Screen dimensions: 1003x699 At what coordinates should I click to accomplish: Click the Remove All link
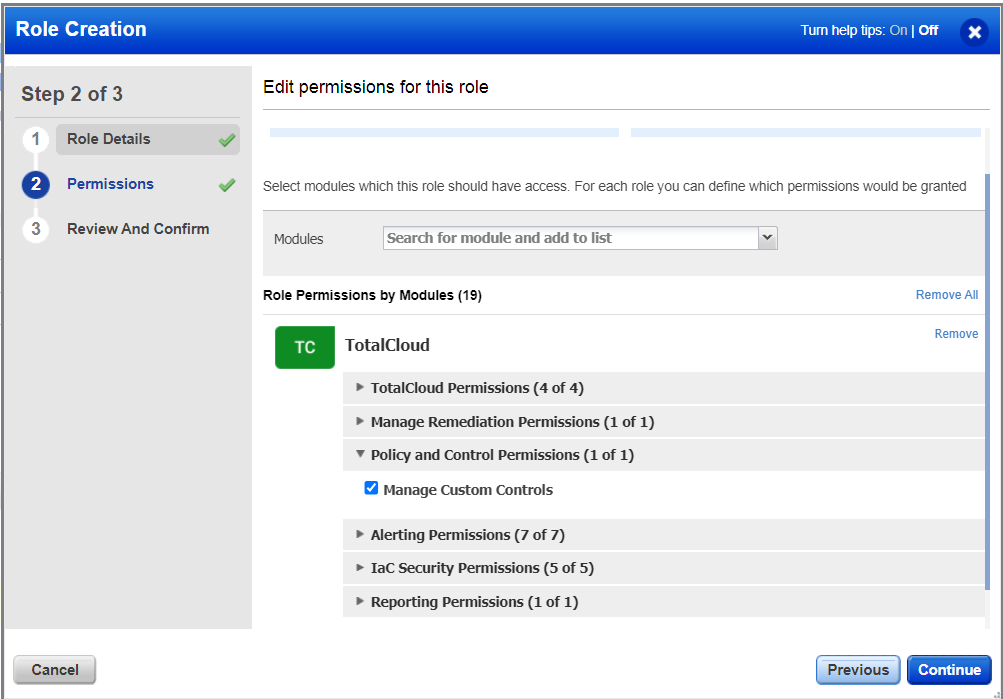[x=946, y=294]
